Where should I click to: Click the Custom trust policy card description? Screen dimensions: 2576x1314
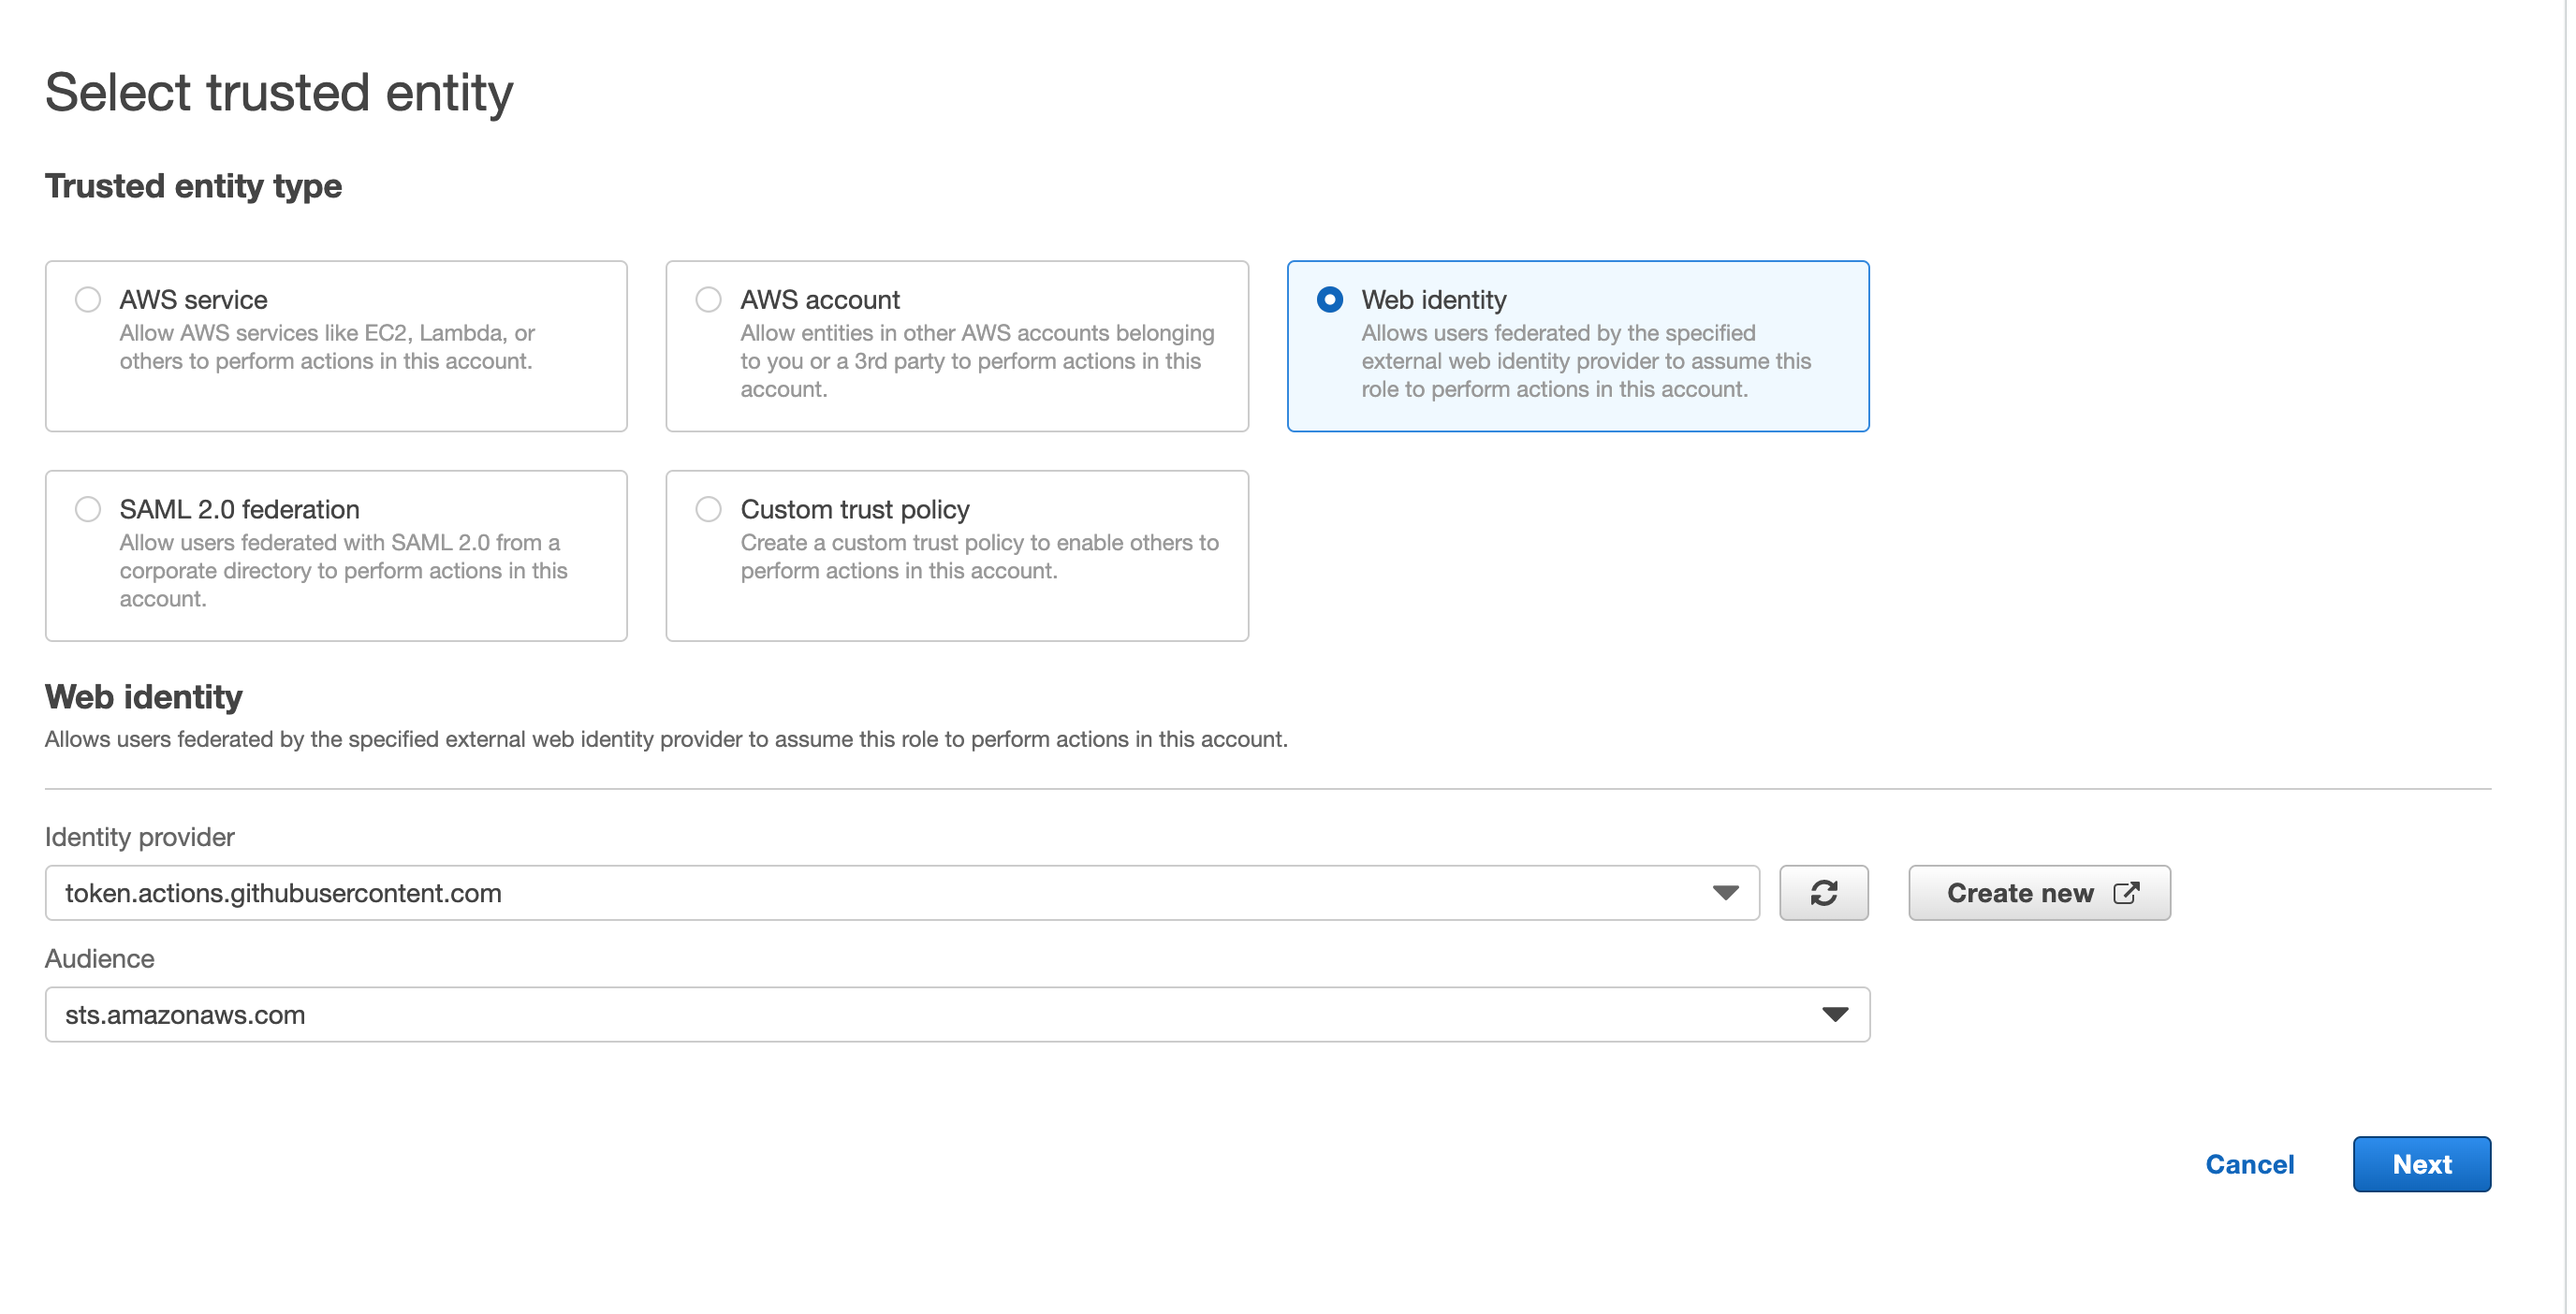pyautogui.click(x=979, y=556)
